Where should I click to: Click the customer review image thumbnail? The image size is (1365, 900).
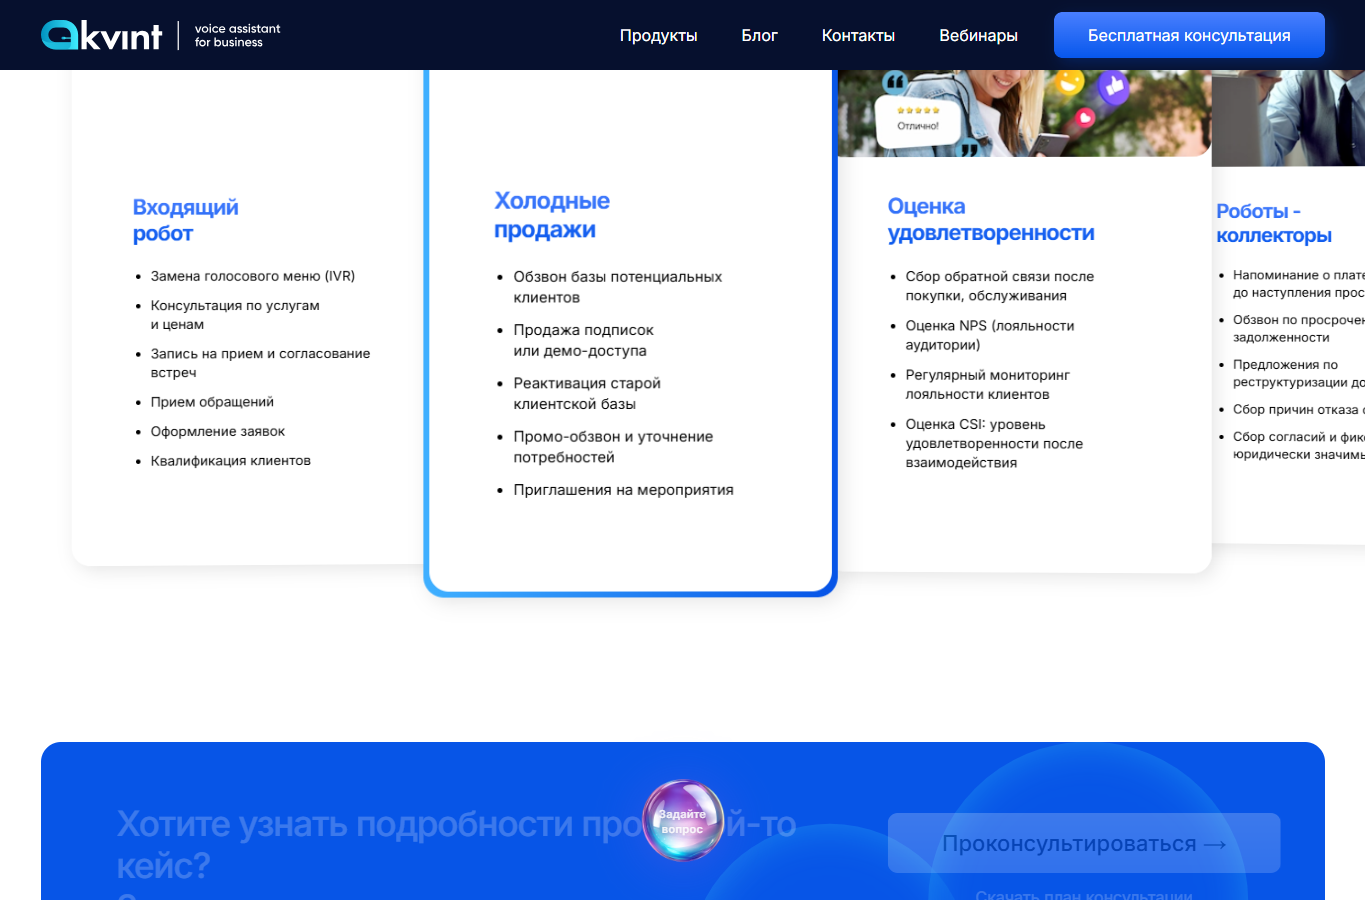(x=1024, y=113)
